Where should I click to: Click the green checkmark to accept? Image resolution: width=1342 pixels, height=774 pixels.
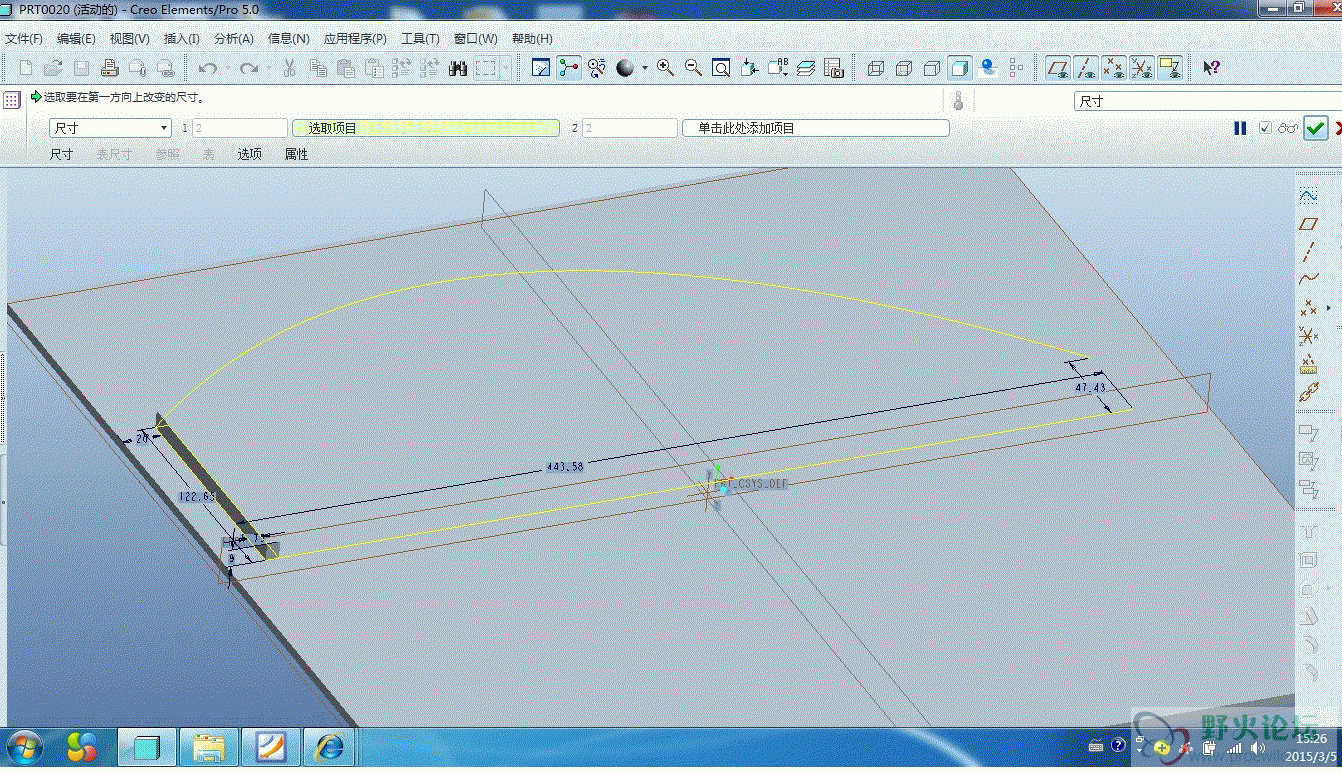click(1315, 128)
